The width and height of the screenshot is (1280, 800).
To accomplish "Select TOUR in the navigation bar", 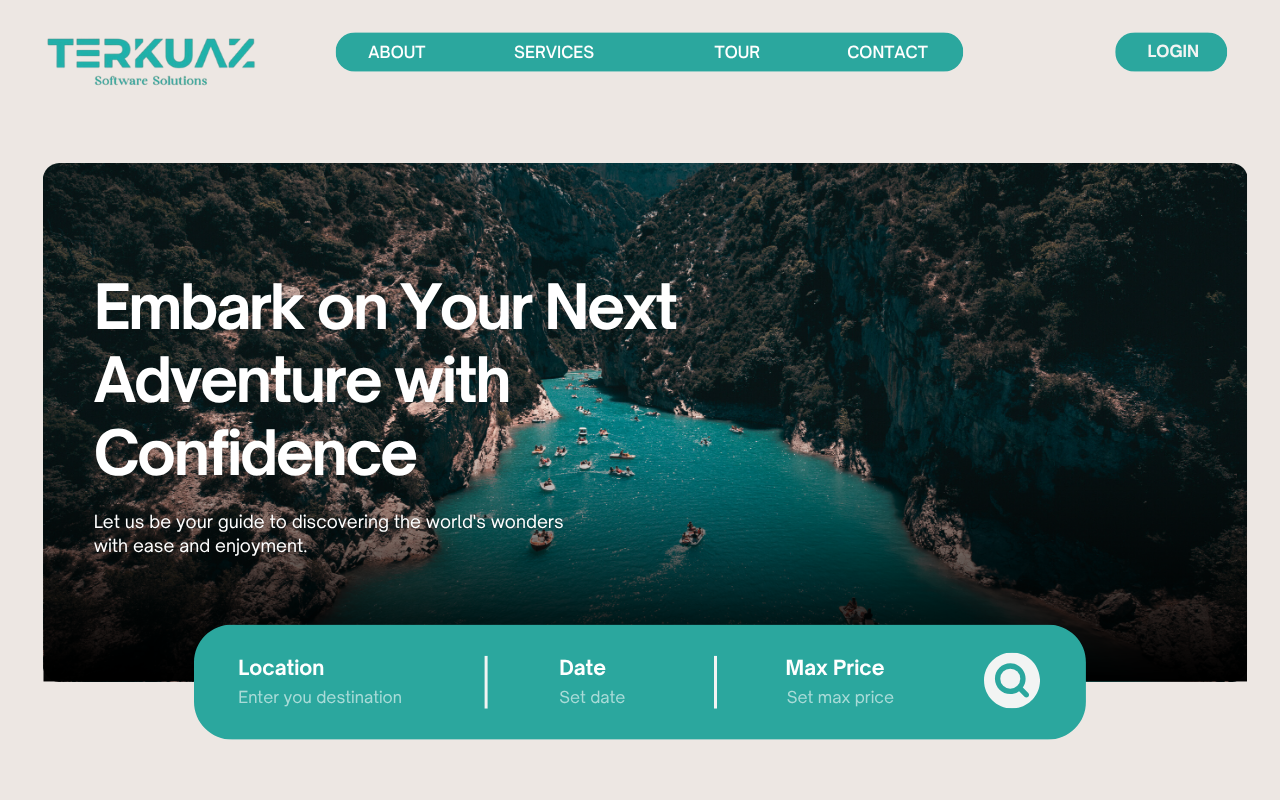I will click(737, 52).
